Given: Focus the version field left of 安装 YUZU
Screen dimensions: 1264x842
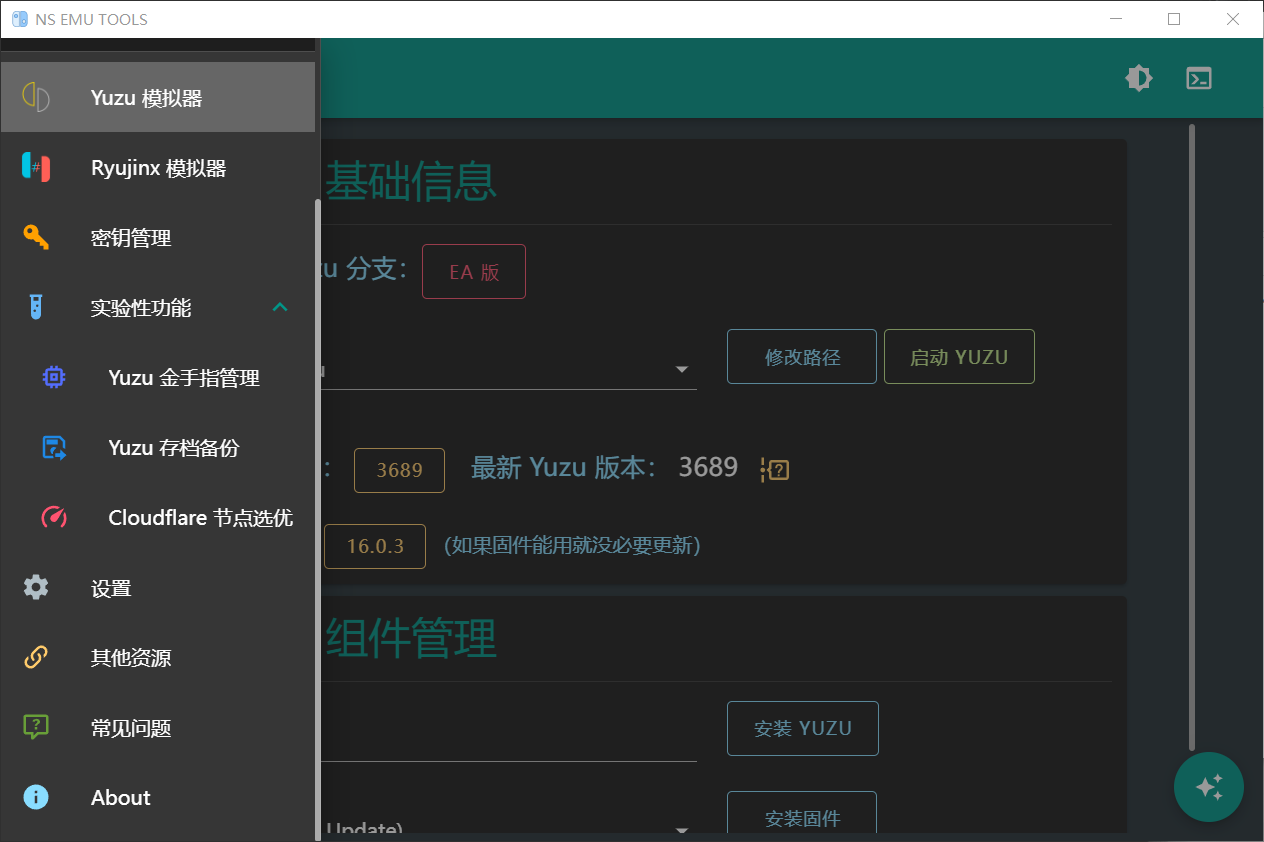Looking at the screenshot, I should (508, 735).
